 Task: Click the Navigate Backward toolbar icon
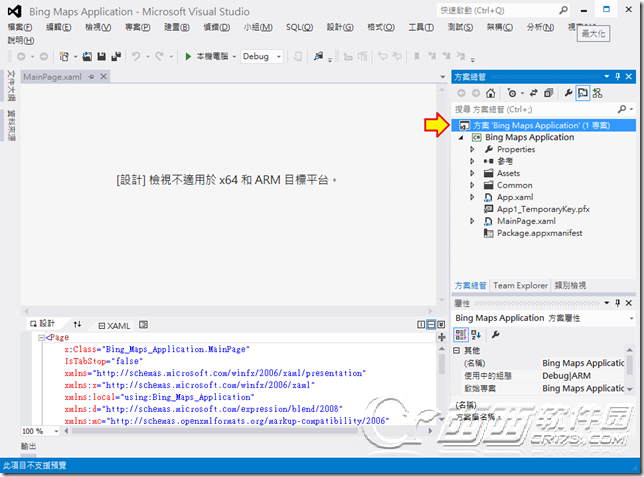[21, 56]
